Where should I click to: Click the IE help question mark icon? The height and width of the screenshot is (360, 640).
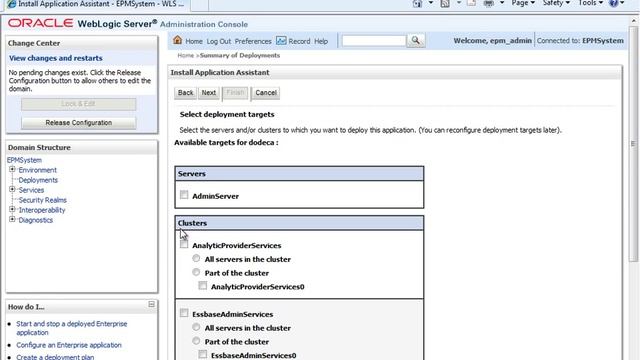613,3
